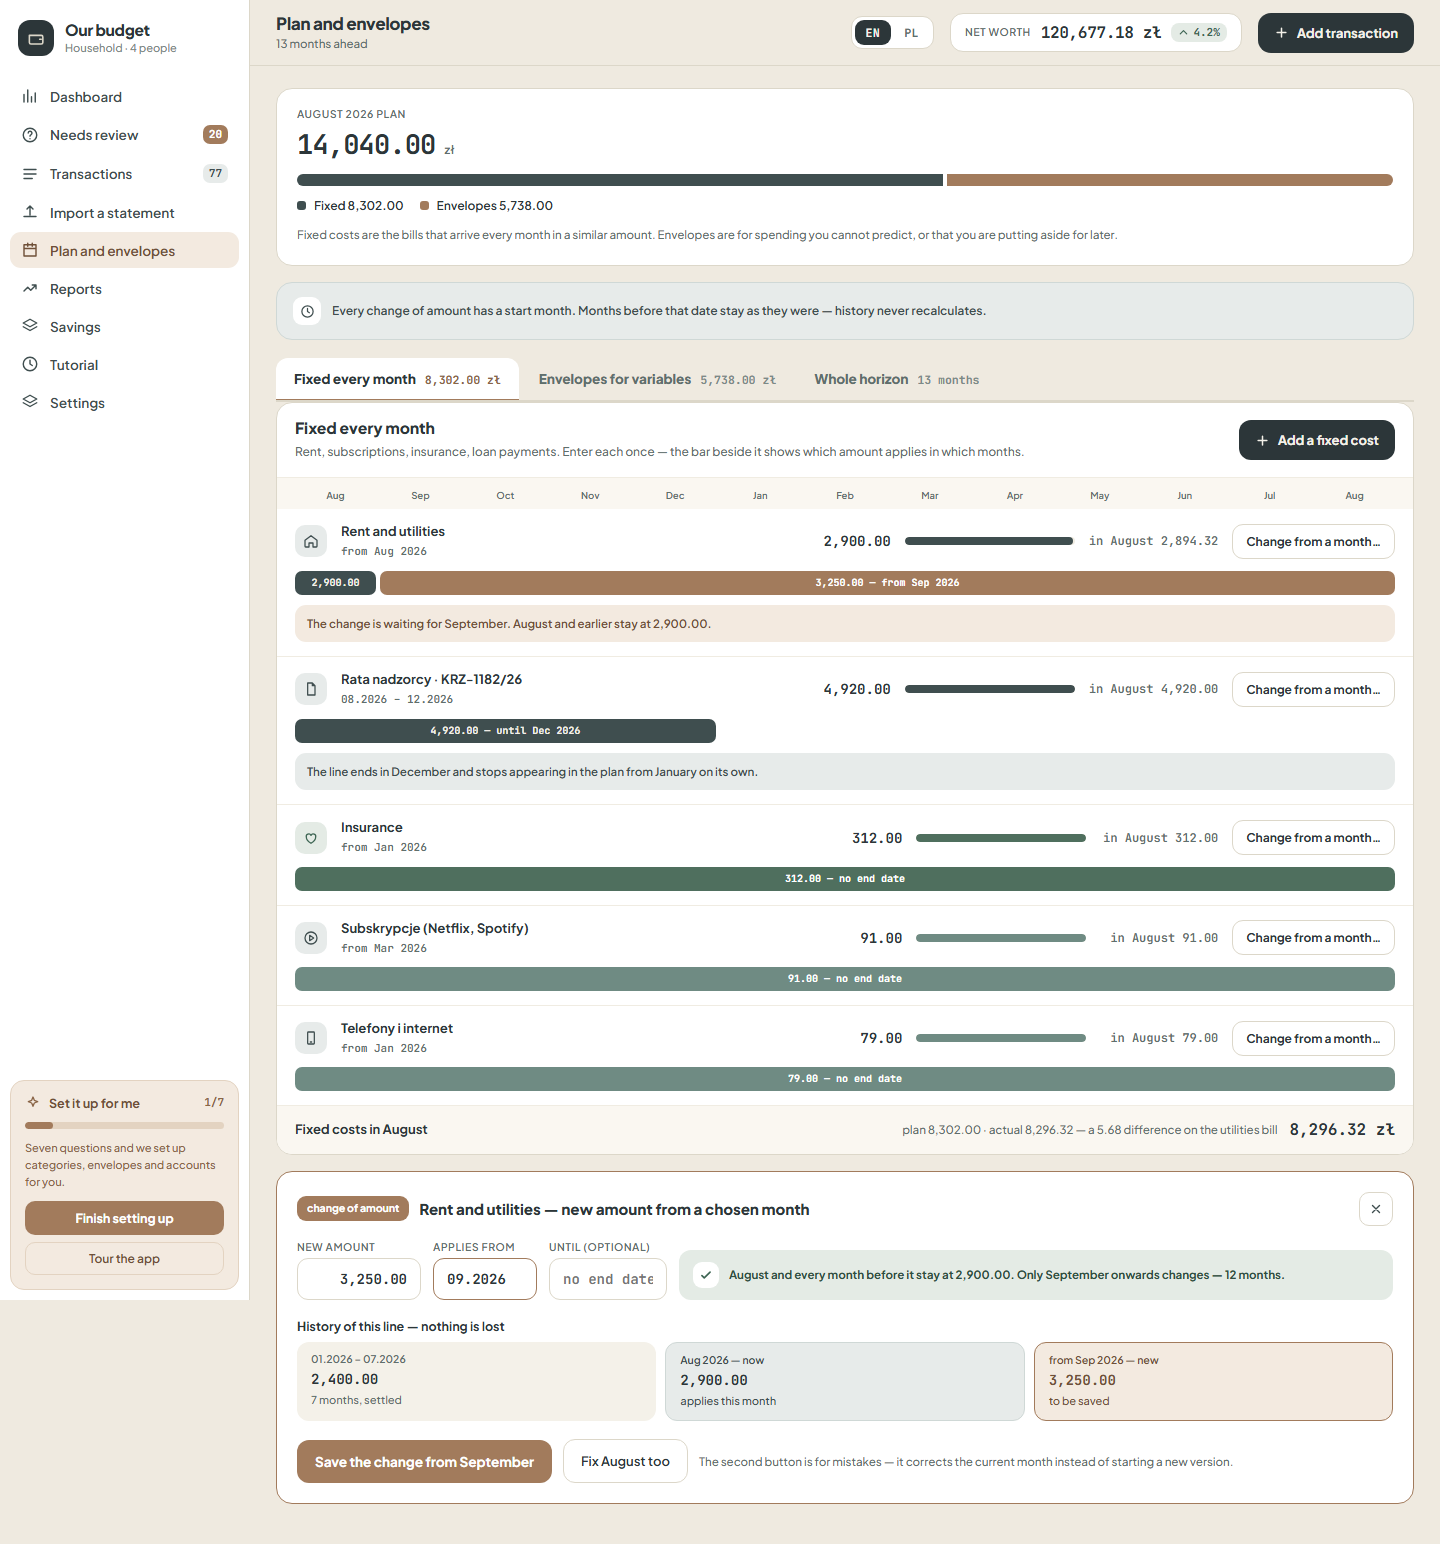The image size is (1440, 1544).
Task: Open Change from a month for Telefony i internet
Action: [x=1313, y=1038]
